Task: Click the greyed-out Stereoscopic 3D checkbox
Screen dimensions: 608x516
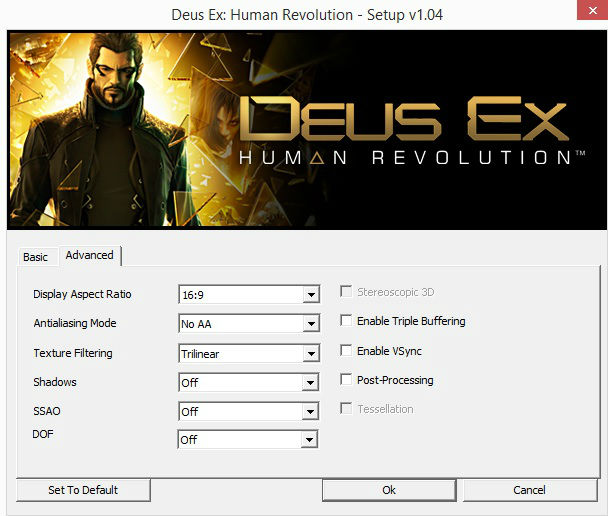Action: (346, 292)
